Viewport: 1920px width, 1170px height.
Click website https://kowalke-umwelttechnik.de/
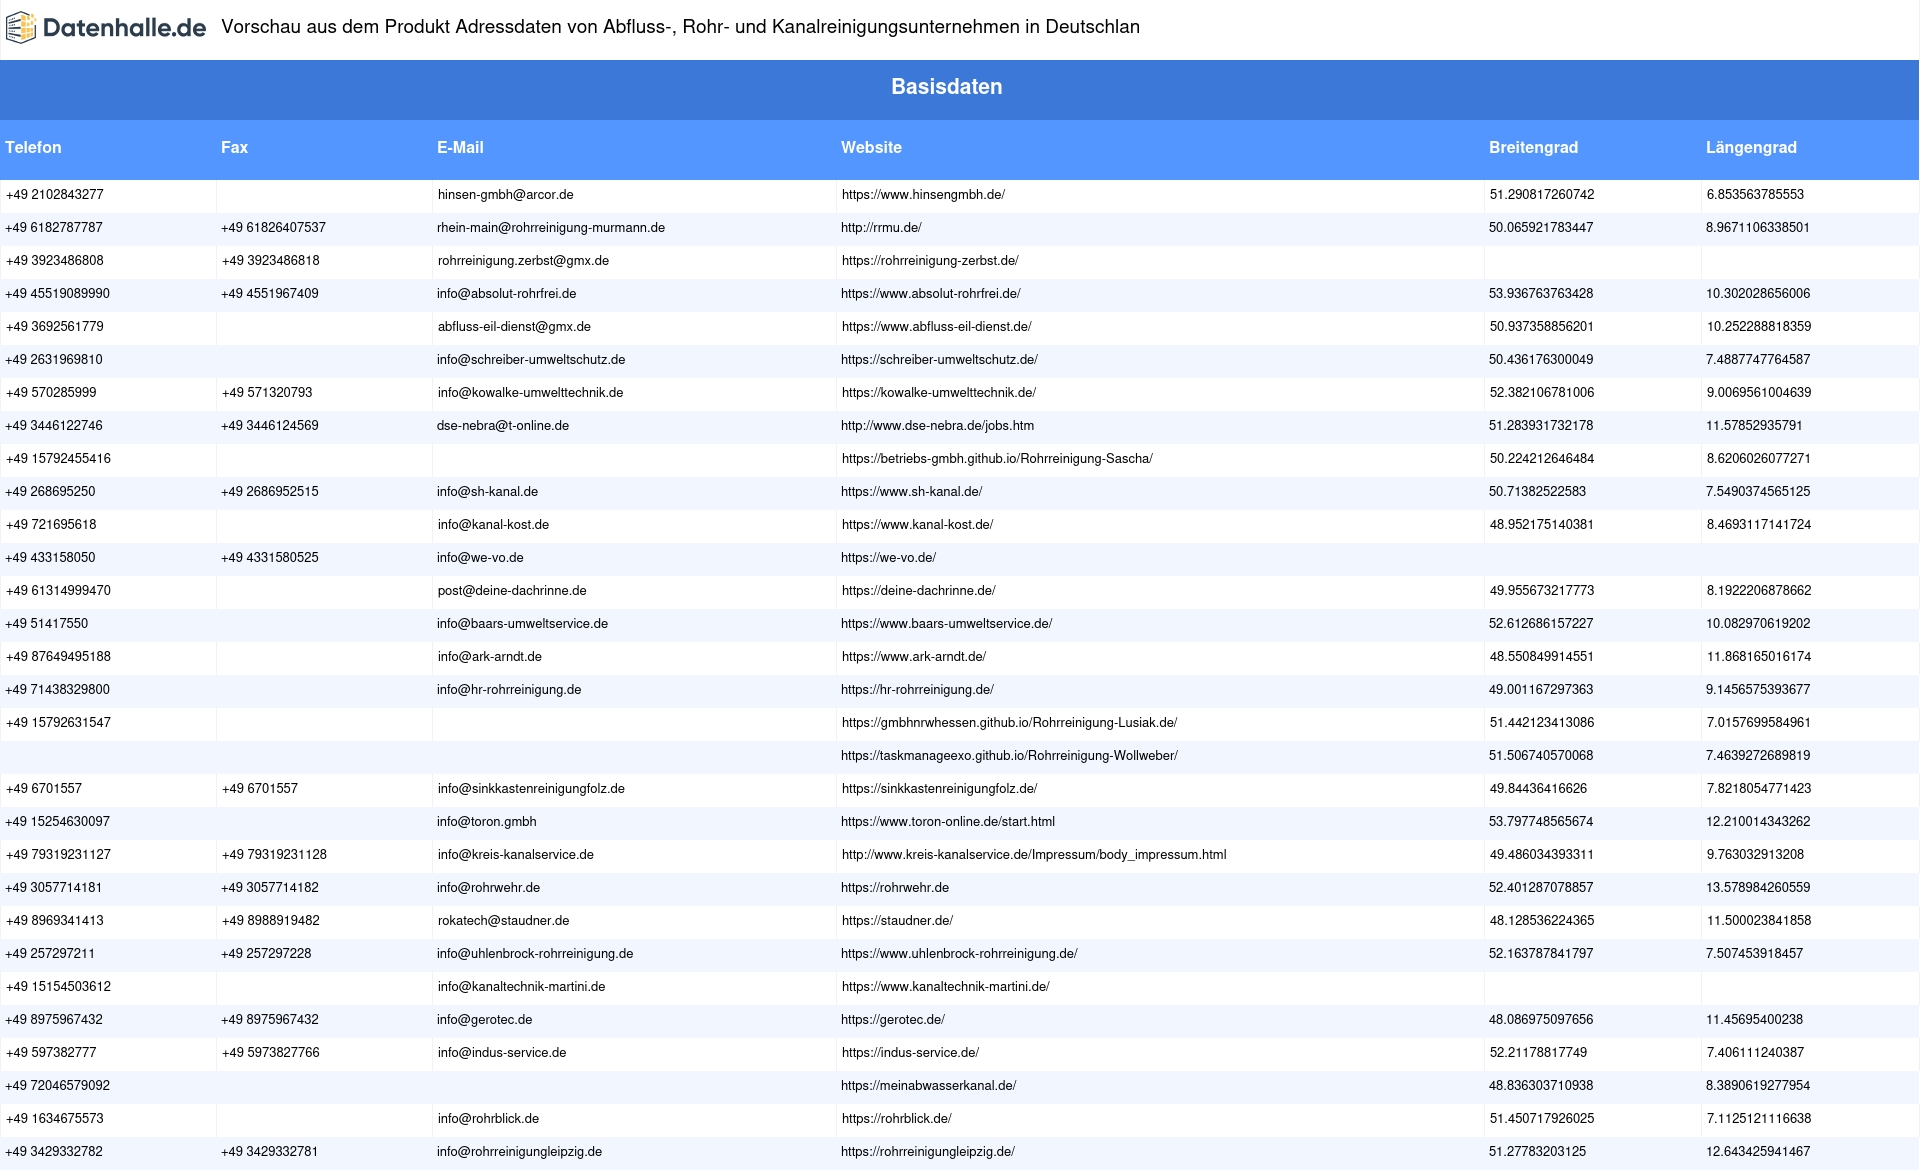click(938, 393)
